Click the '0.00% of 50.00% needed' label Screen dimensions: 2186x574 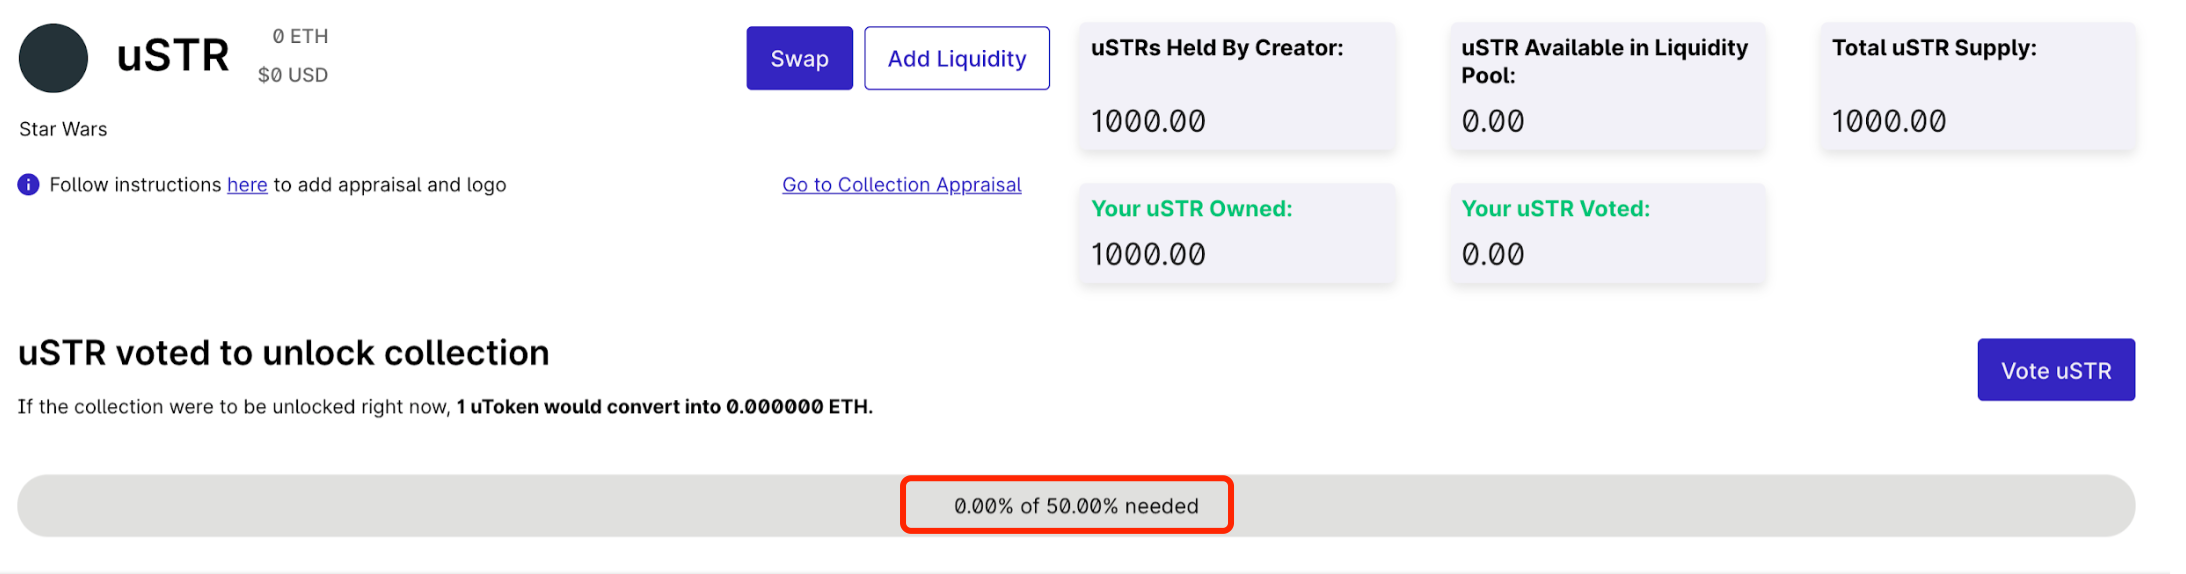pyautogui.click(x=1076, y=506)
